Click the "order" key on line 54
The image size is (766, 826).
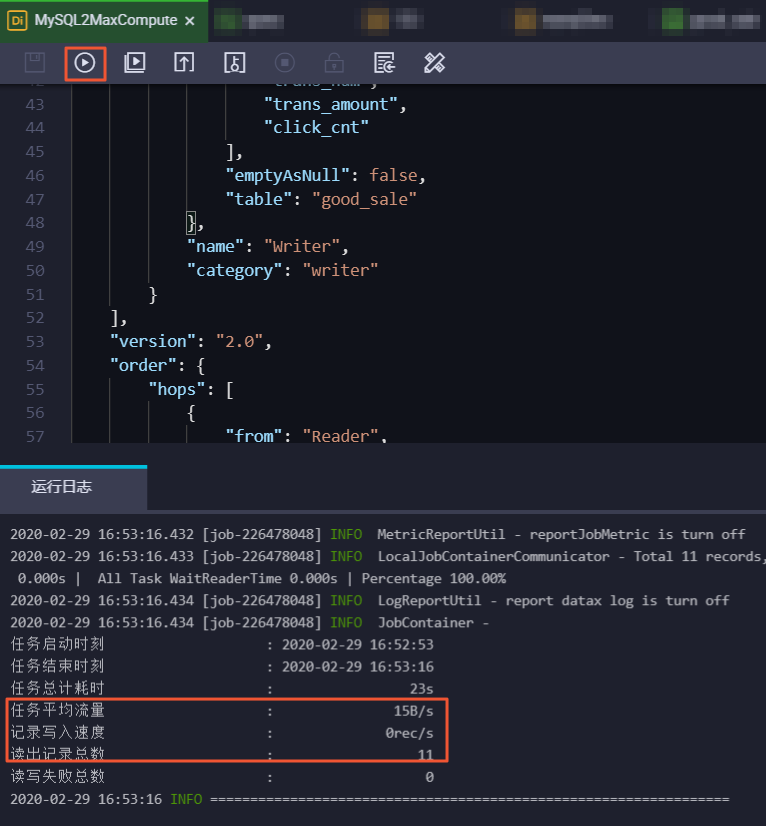pos(143,365)
